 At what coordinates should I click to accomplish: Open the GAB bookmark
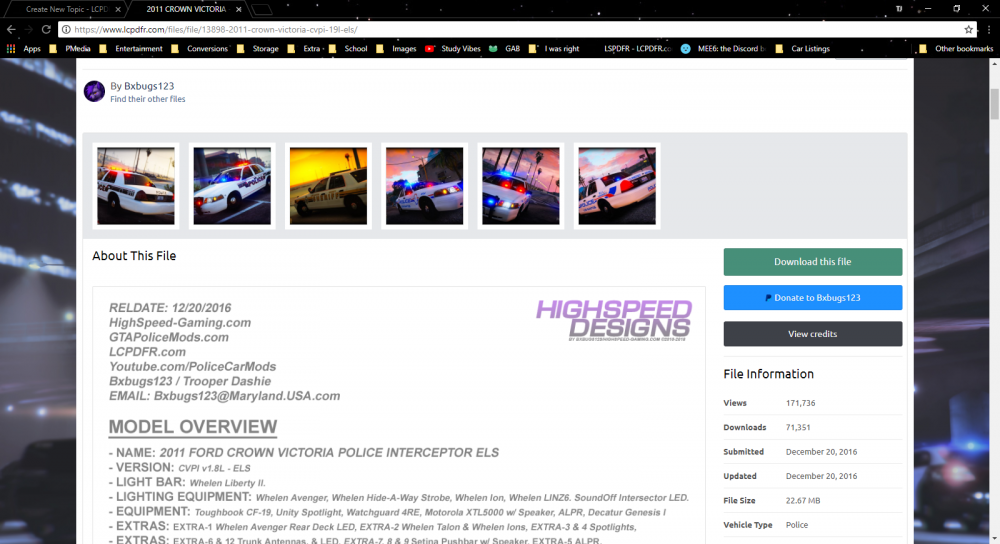504,48
